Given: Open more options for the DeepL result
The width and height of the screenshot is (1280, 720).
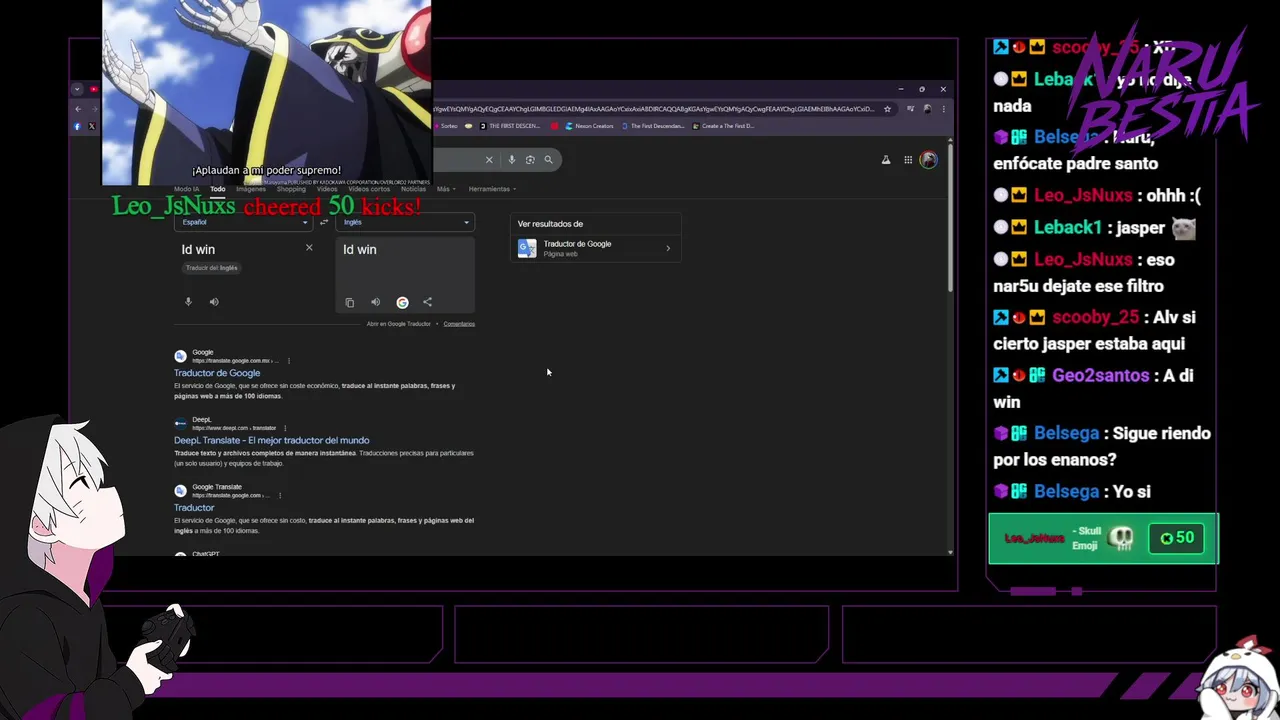Looking at the screenshot, I should [285, 428].
